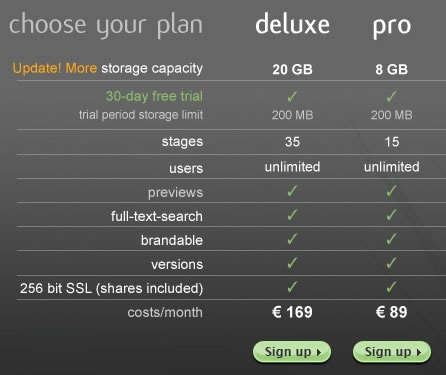446x375 pixels.
Task: Click the deluxe full-text-search checkmark
Action: click(292, 215)
